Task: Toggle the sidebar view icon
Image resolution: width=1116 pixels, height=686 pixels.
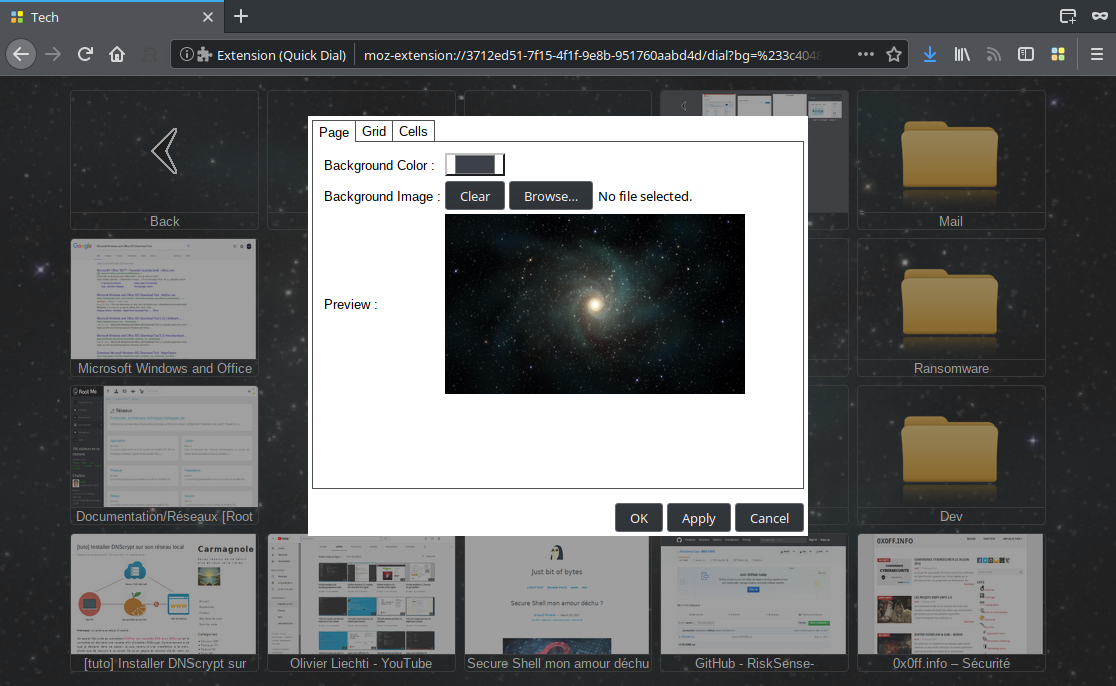Action: (1025, 54)
